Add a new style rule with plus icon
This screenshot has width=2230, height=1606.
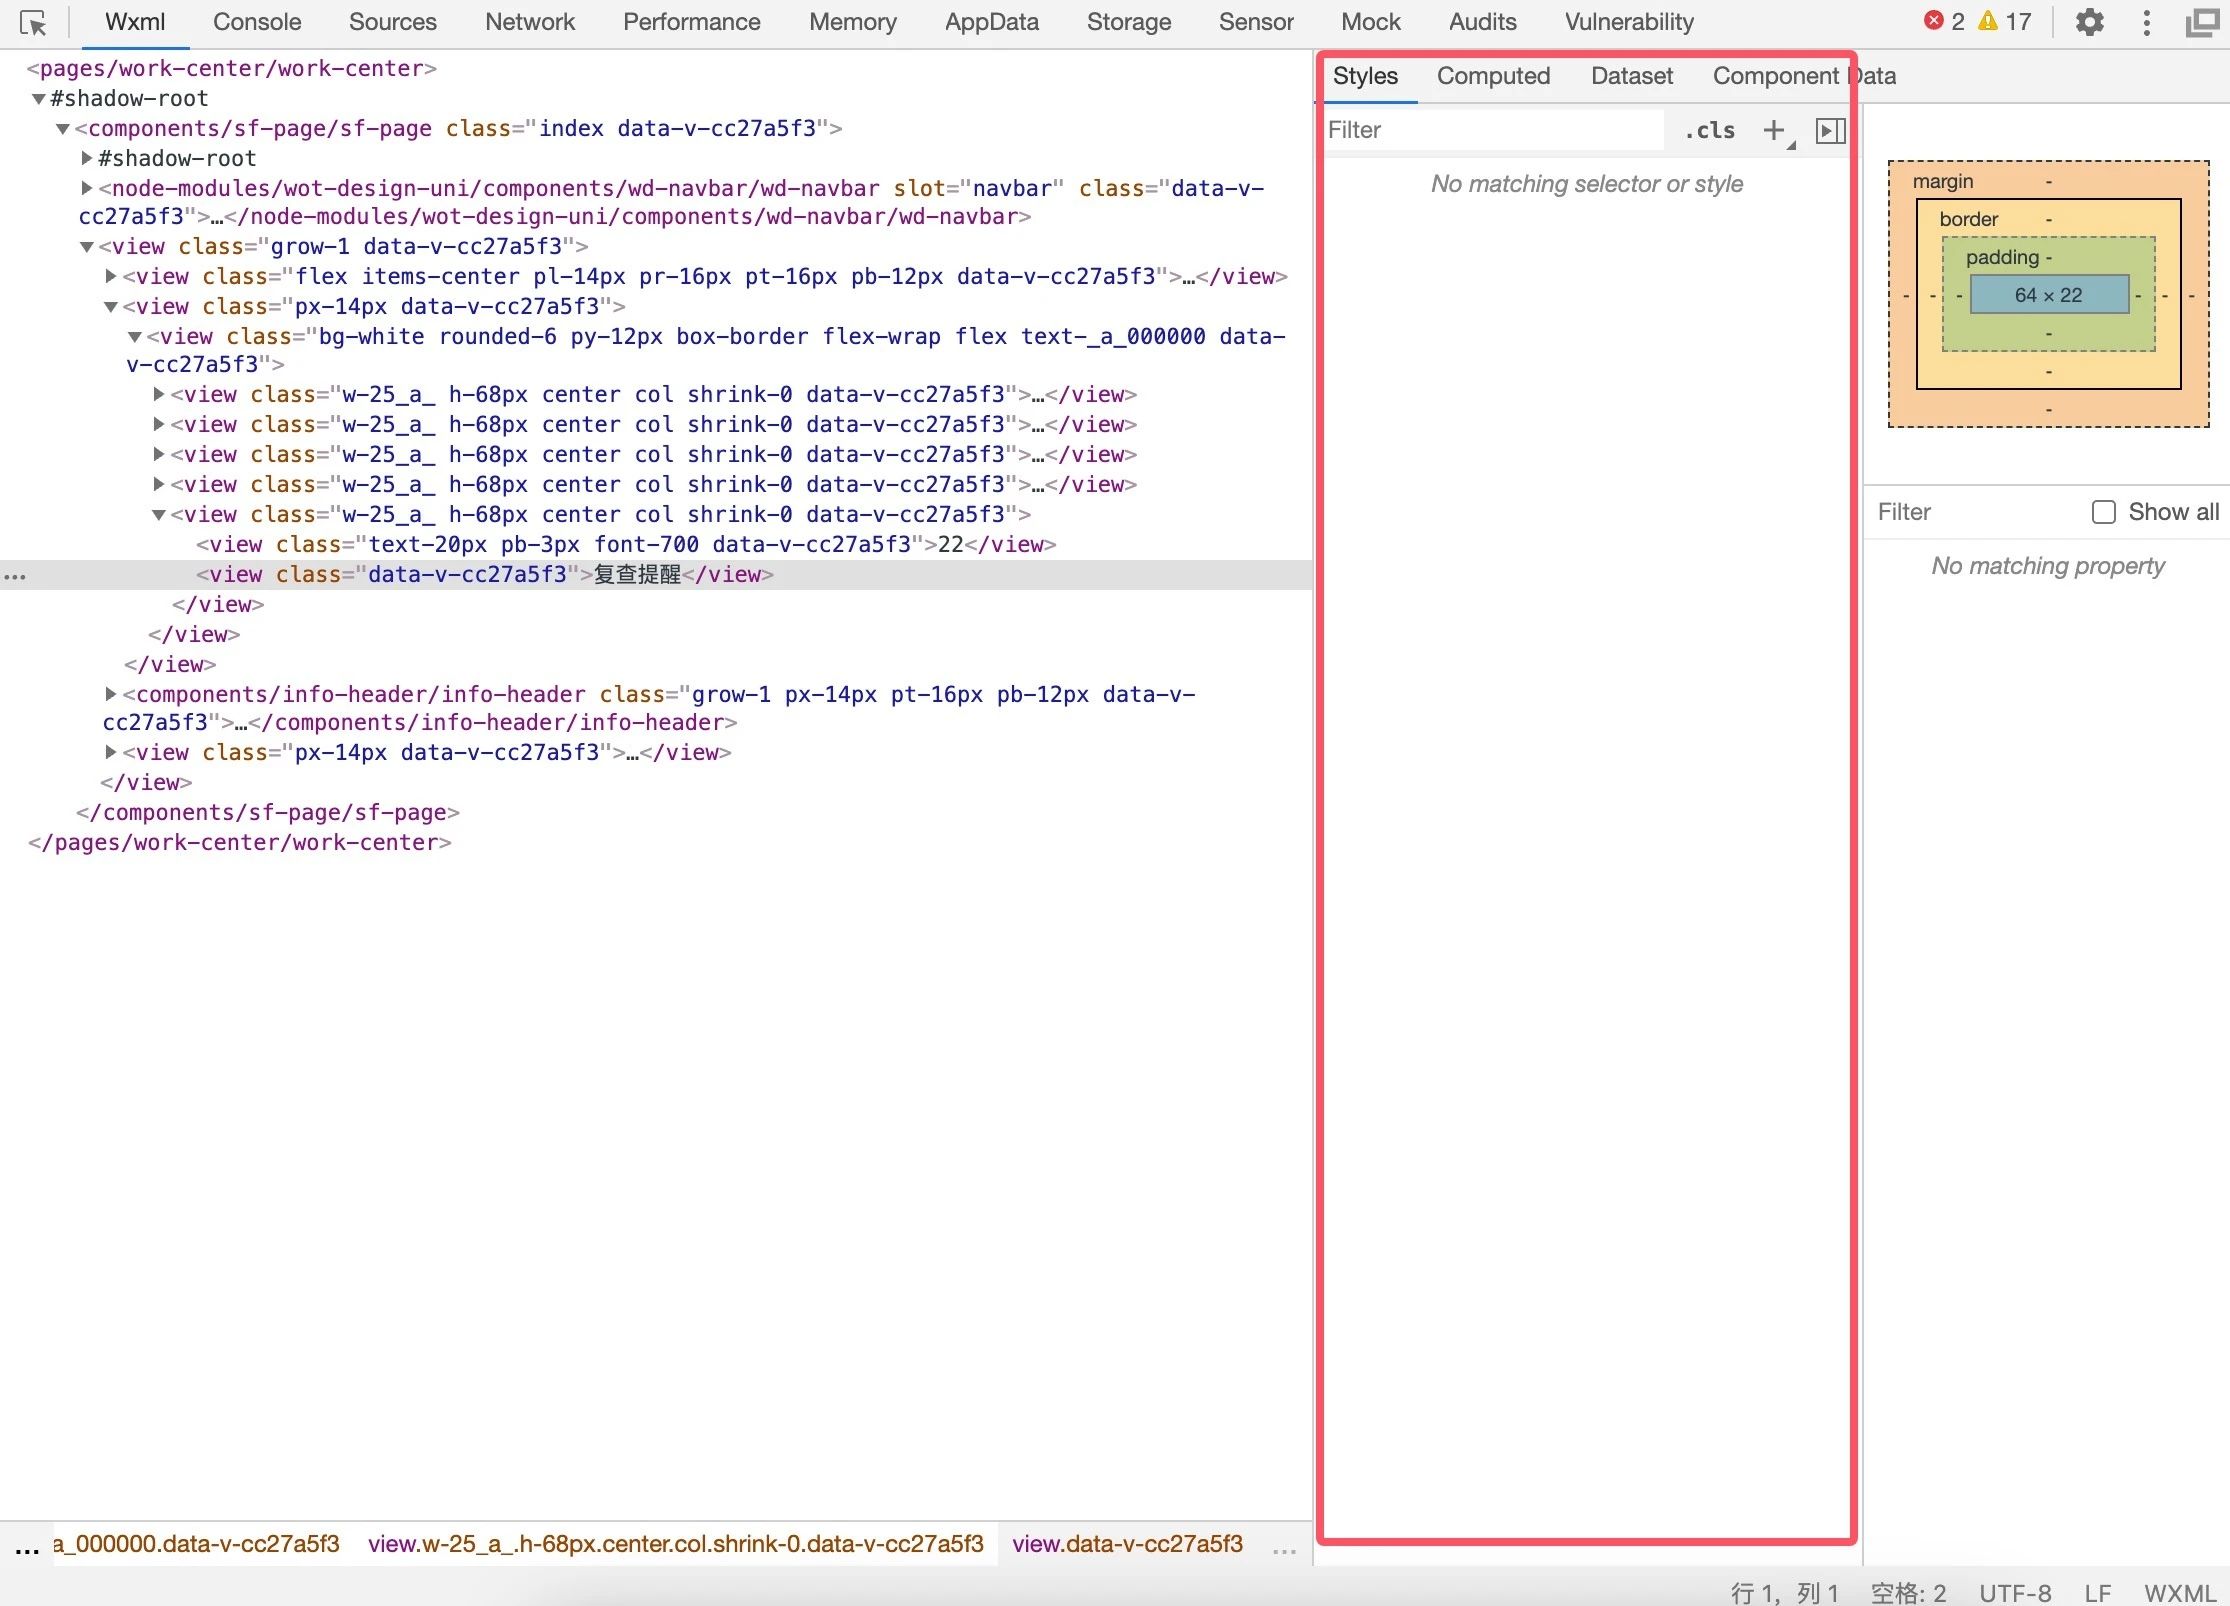tap(1774, 130)
